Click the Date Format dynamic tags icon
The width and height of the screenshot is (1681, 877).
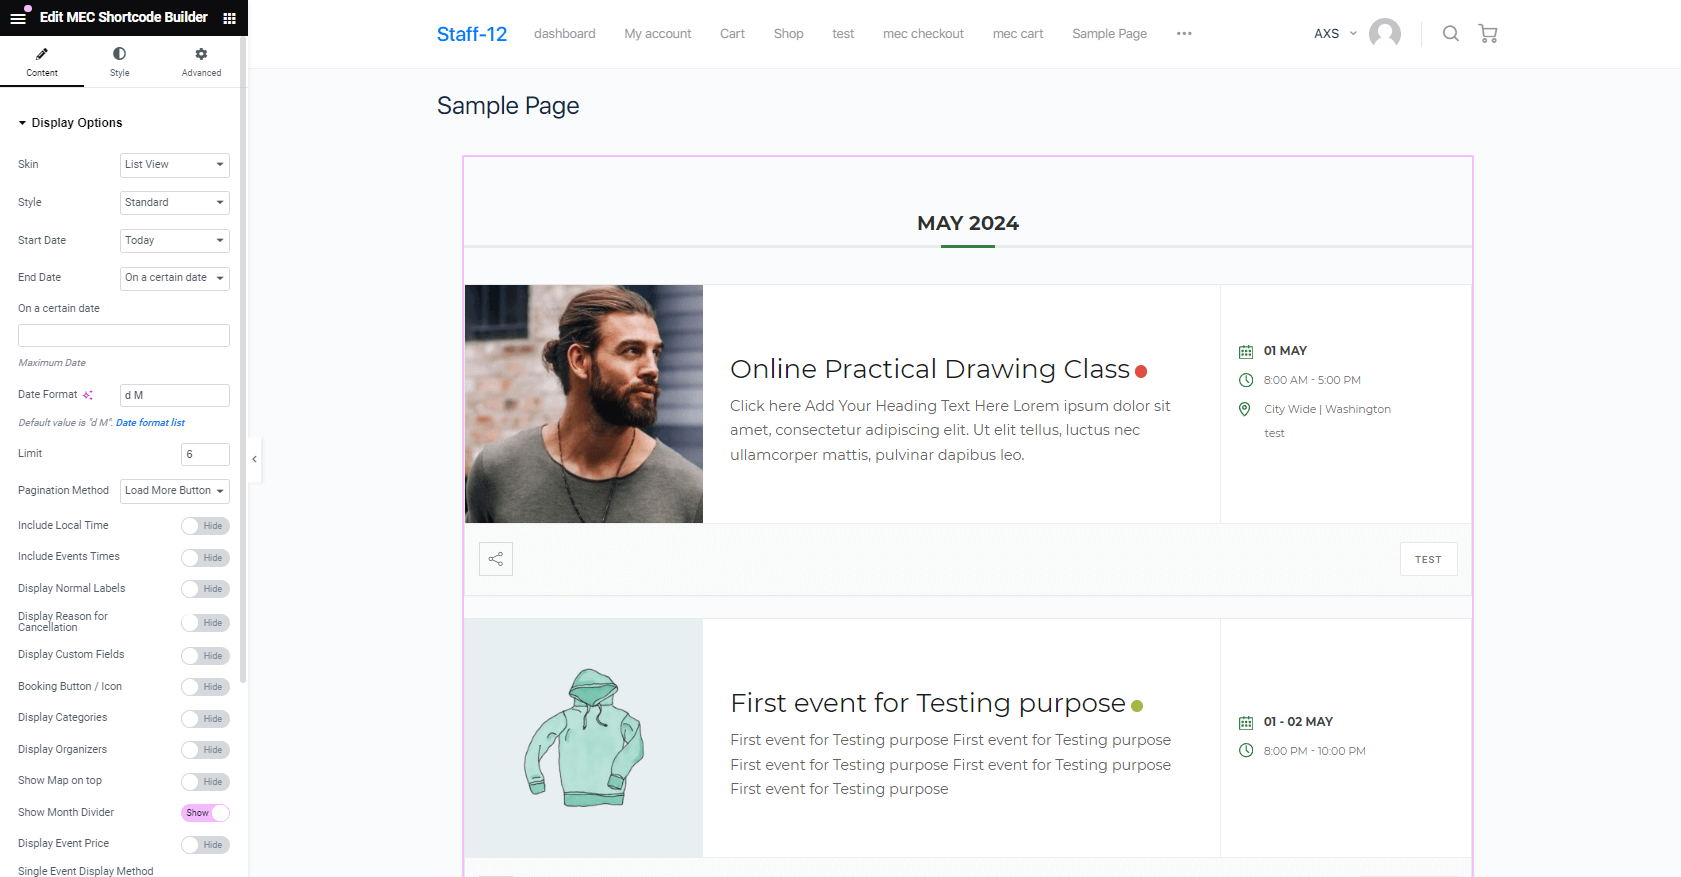click(88, 395)
